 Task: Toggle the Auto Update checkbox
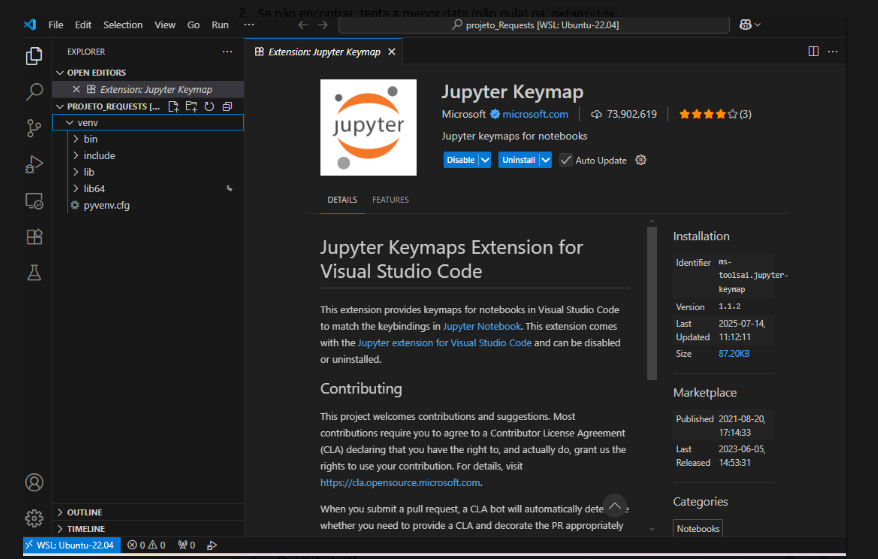click(x=566, y=160)
